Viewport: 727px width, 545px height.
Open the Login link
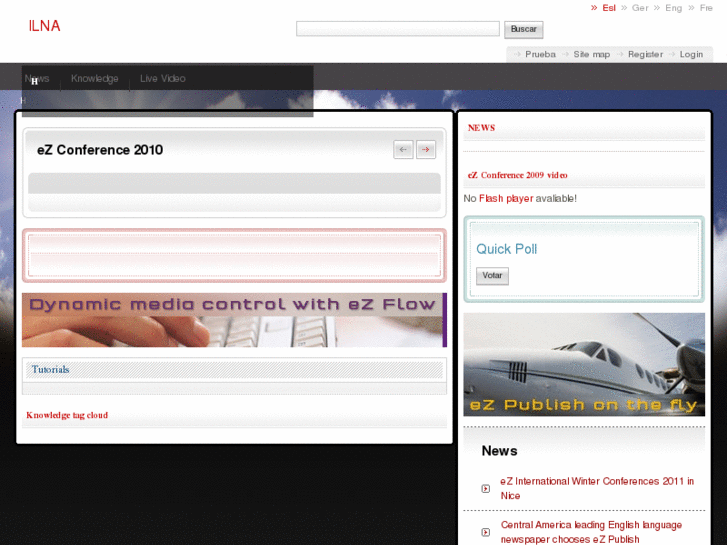click(691, 54)
